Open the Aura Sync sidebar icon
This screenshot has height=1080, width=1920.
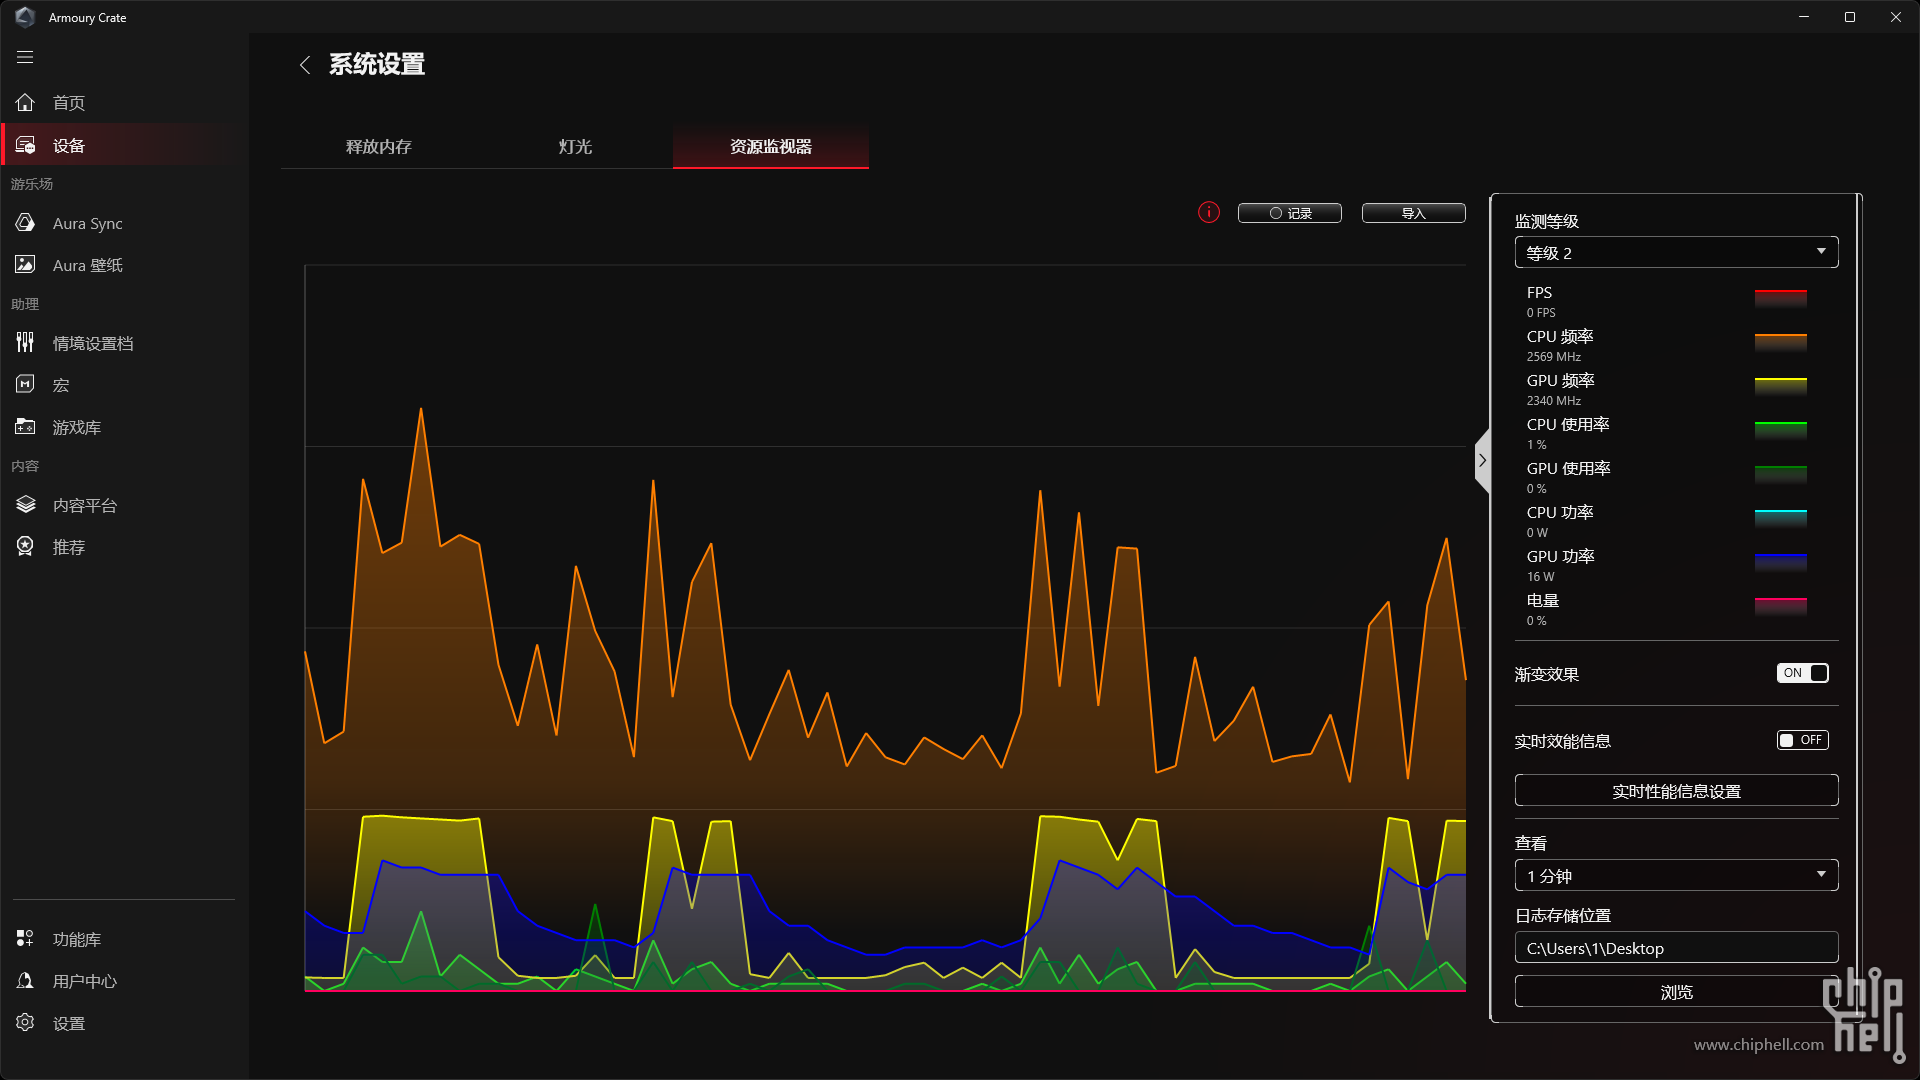(x=25, y=223)
